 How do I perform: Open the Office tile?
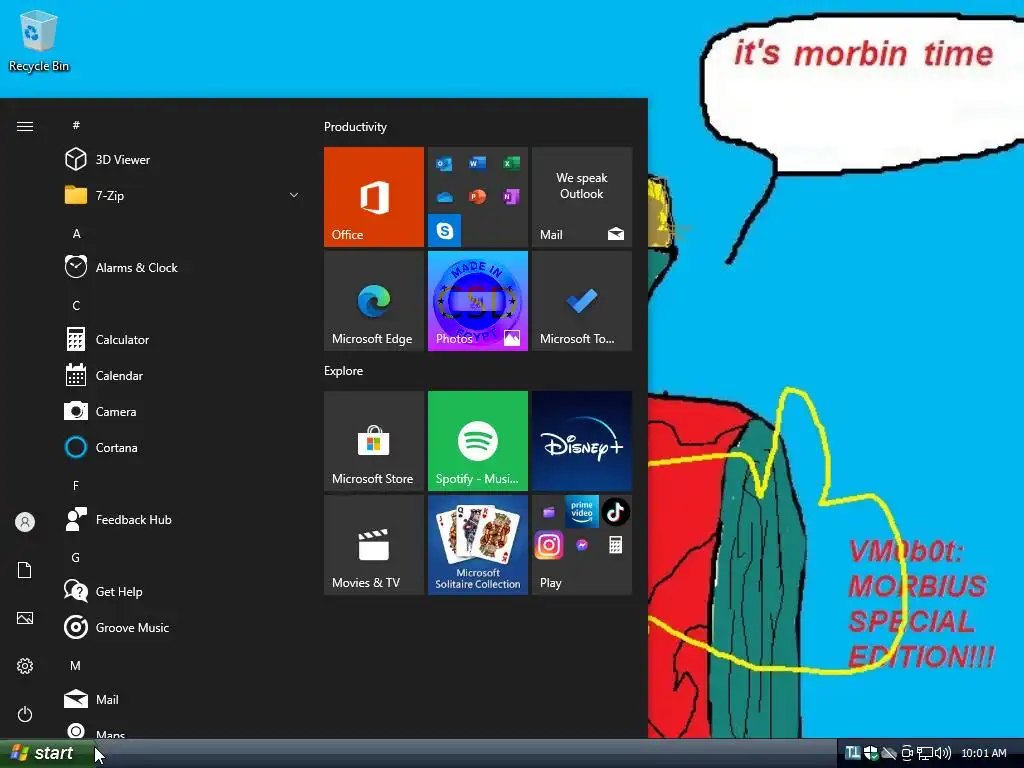(x=374, y=197)
